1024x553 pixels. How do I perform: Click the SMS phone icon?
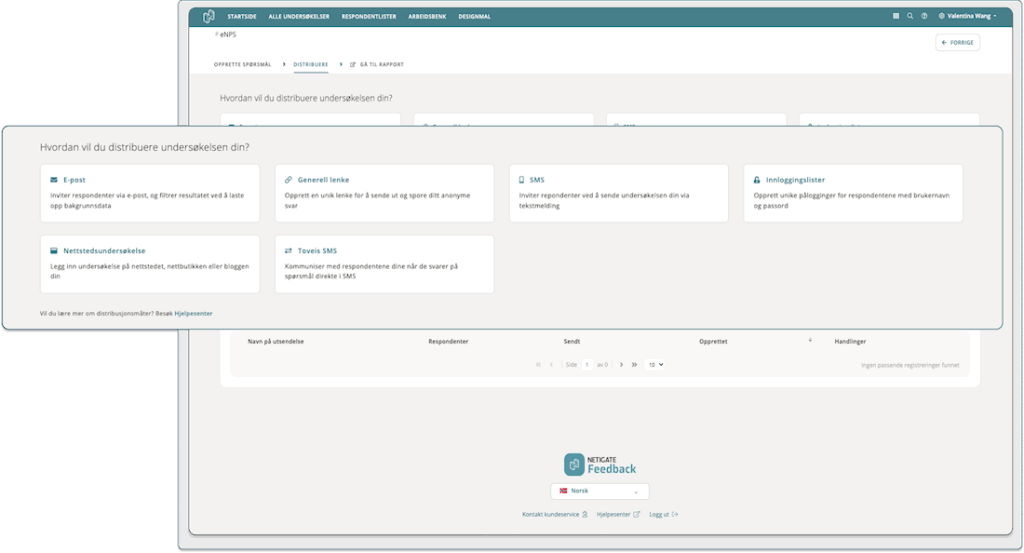(521, 180)
